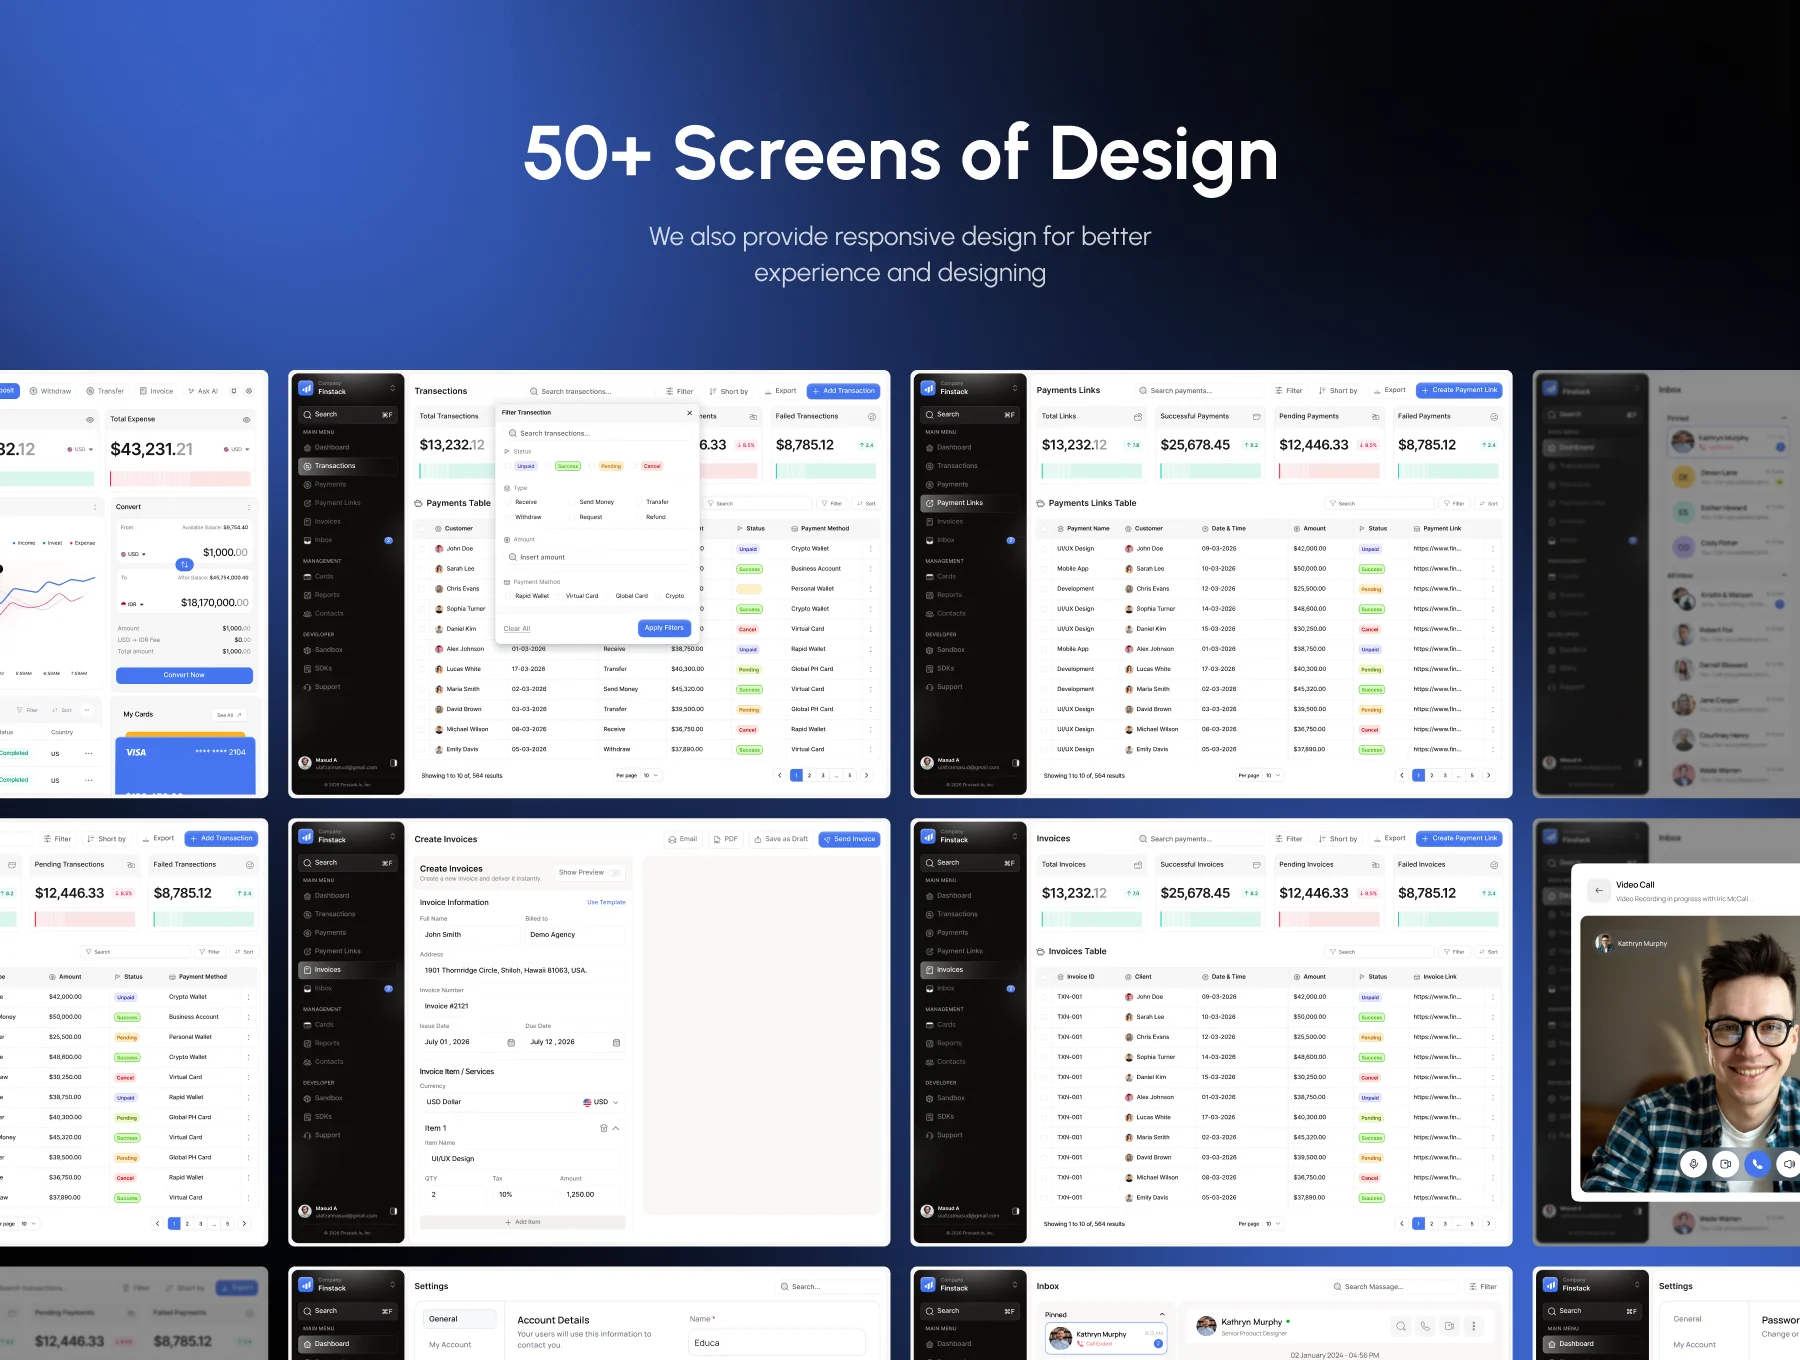Click Clear All in filter popup
This screenshot has height=1360, width=1800.
[517, 629]
